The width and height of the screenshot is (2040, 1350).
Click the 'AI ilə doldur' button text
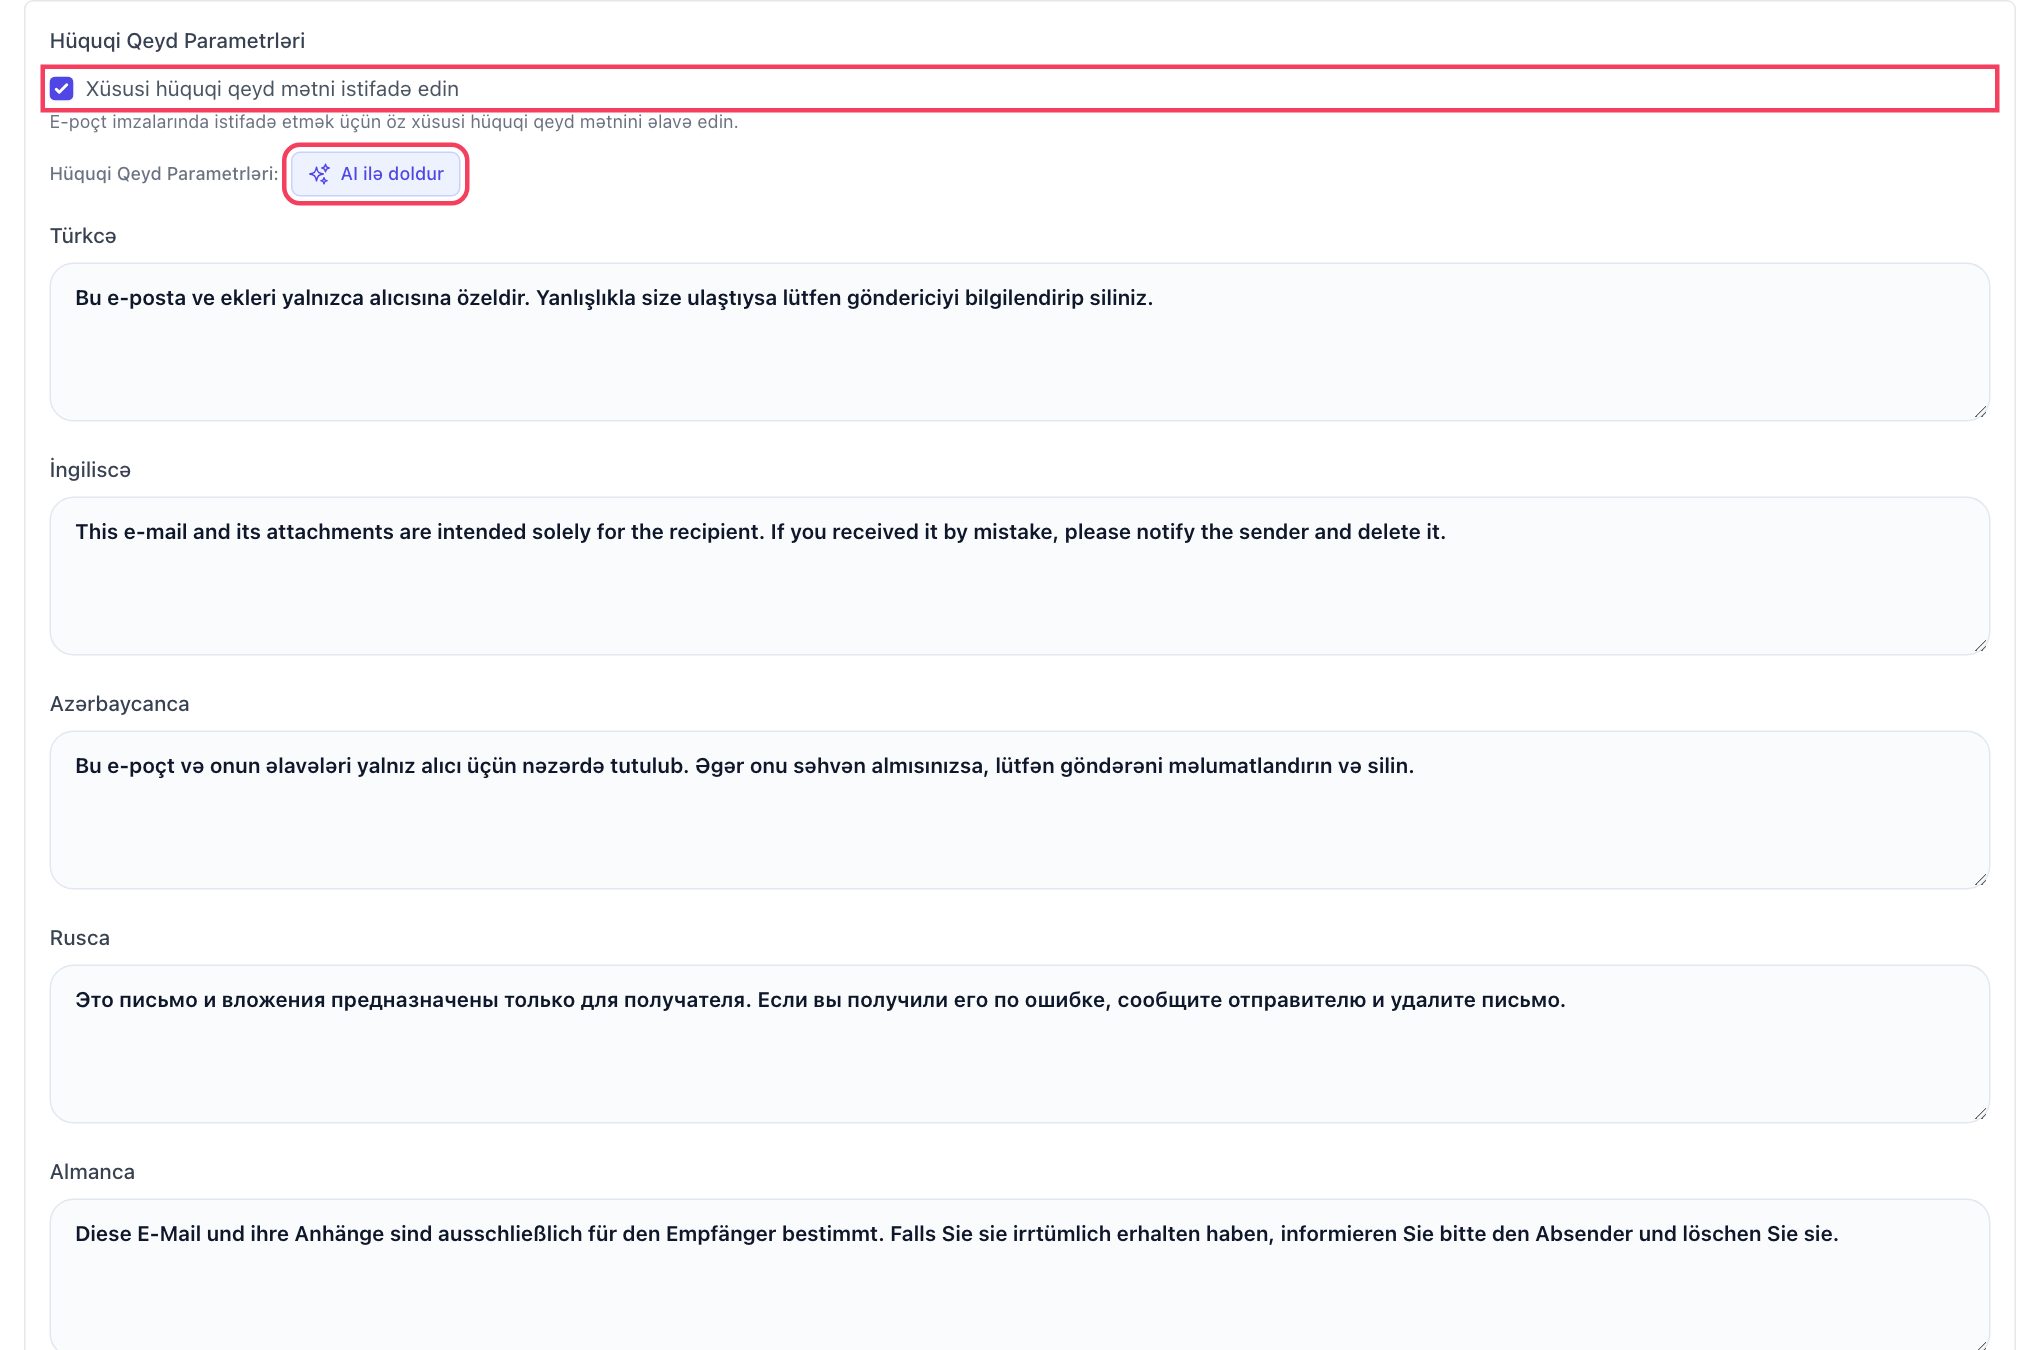pyautogui.click(x=392, y=174)
